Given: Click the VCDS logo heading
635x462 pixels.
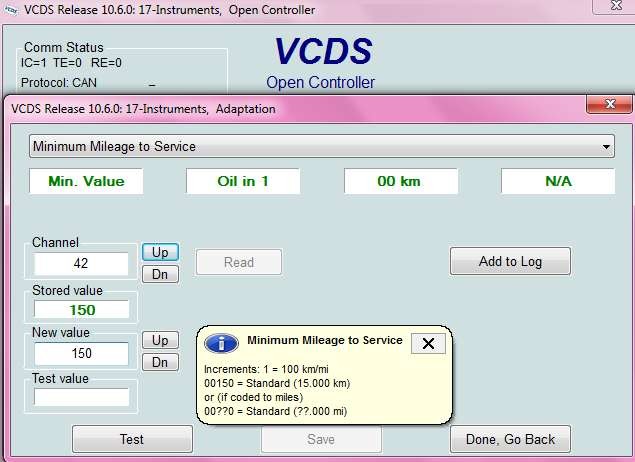Looking at the screenshot, I should pyautogui.click(x=323, y=51).
